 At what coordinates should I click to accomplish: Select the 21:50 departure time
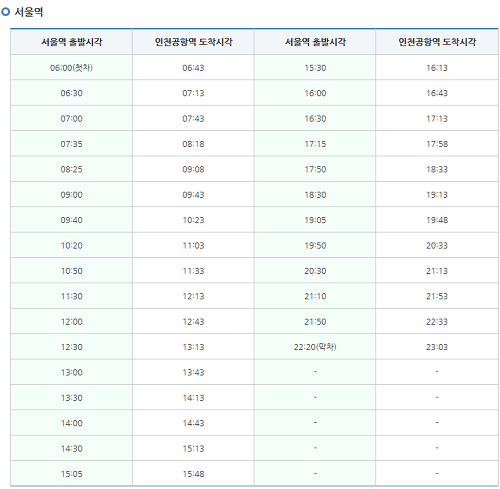coord(315,322)
